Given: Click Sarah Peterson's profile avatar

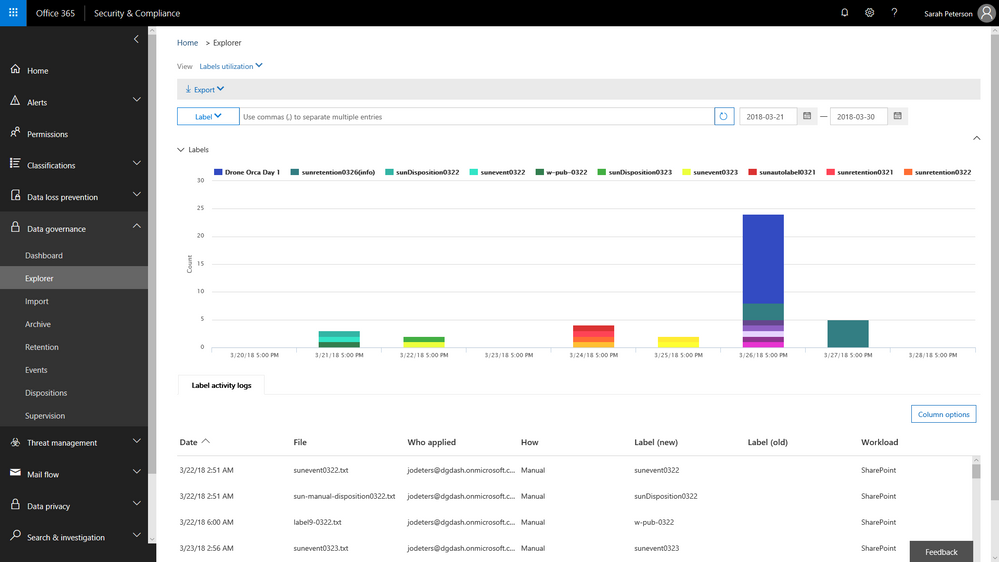Looking at the screenshot, I should point(986,13).
